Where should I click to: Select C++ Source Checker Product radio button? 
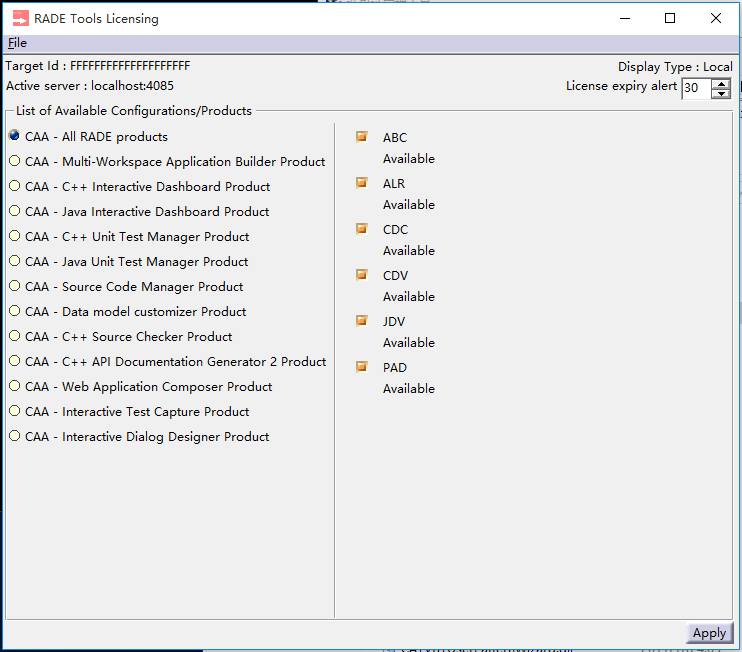(15, 336)
